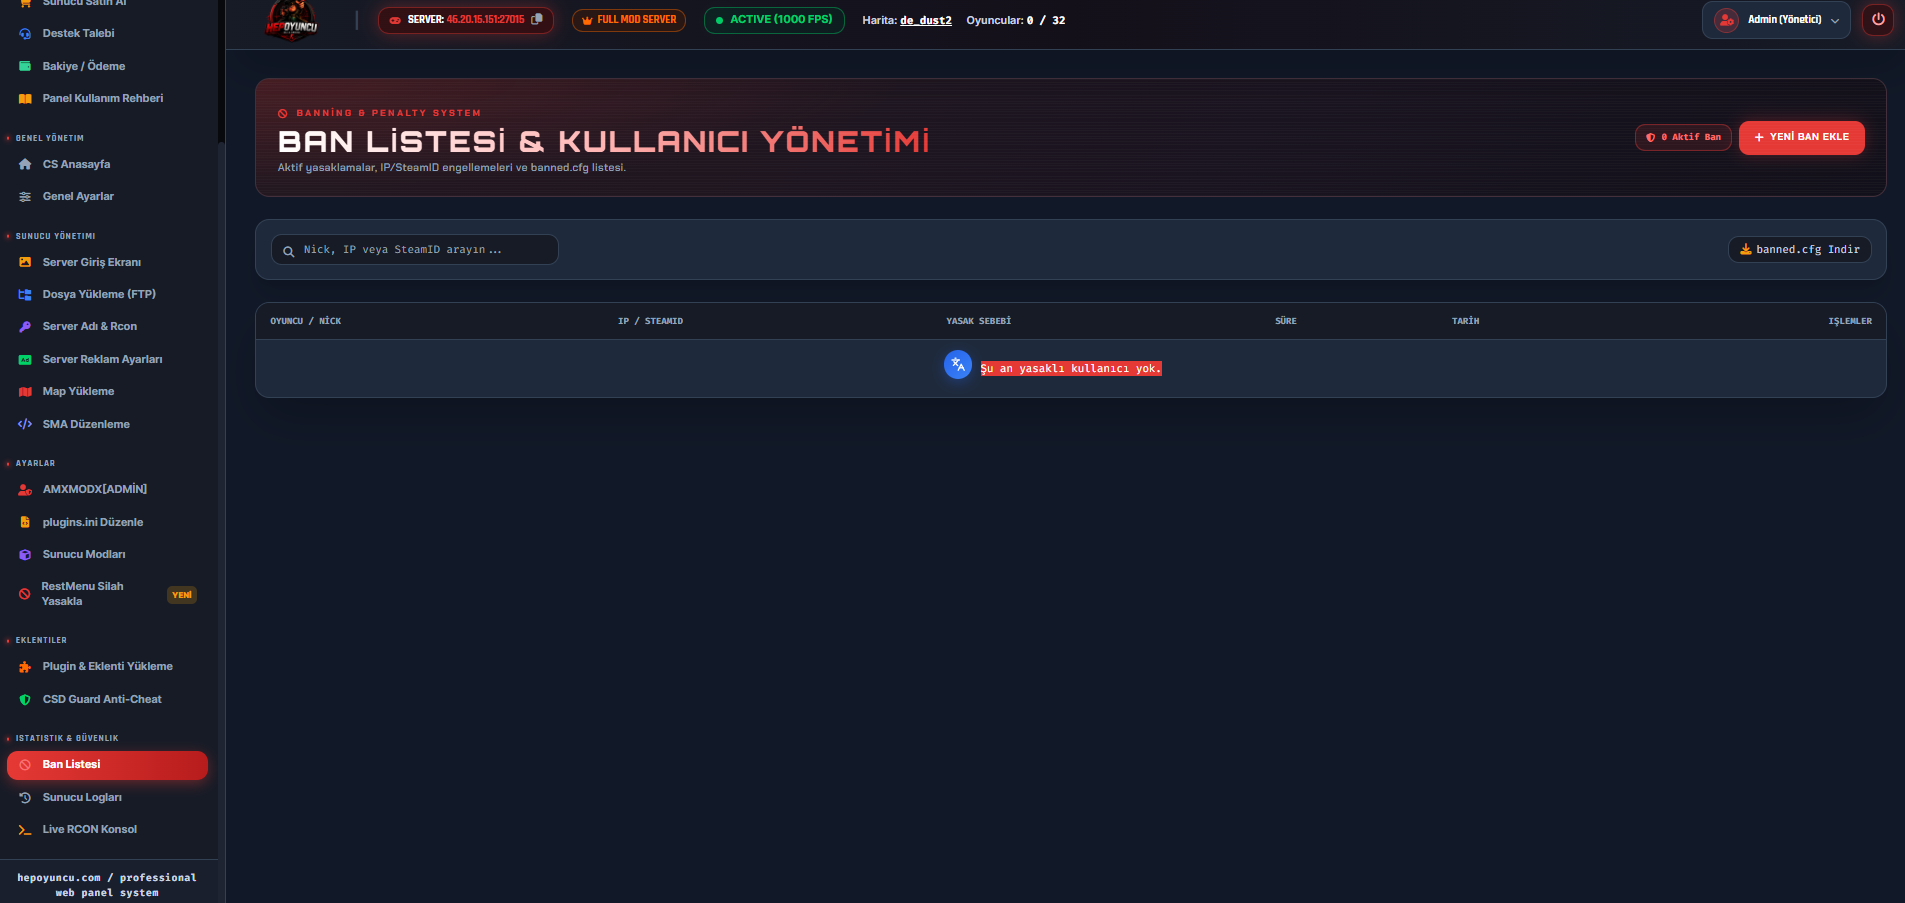Open RestMenu Silah Yasakla

[x=108, y=594]
